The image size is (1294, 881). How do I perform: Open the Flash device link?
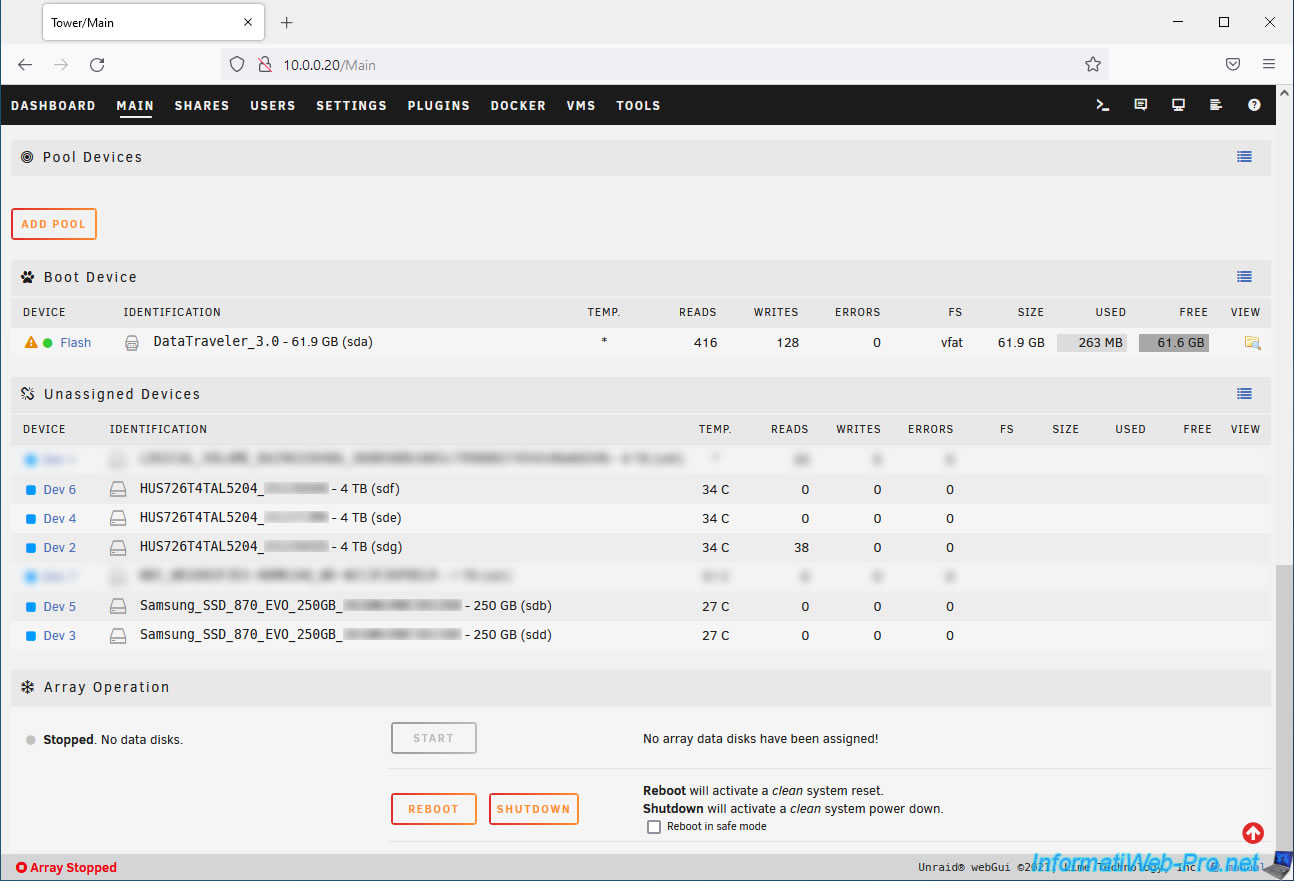75,343
